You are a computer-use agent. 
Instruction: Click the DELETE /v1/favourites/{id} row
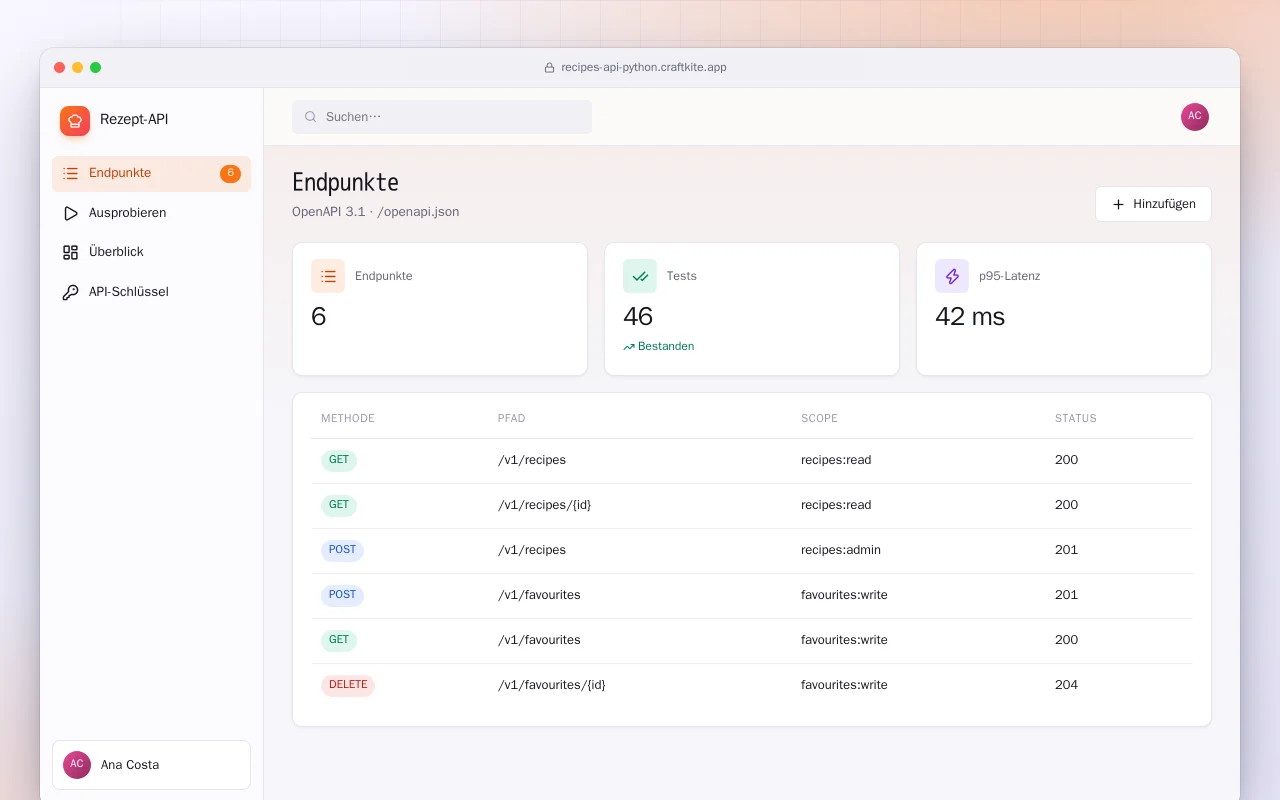click(x=752, y=686)
